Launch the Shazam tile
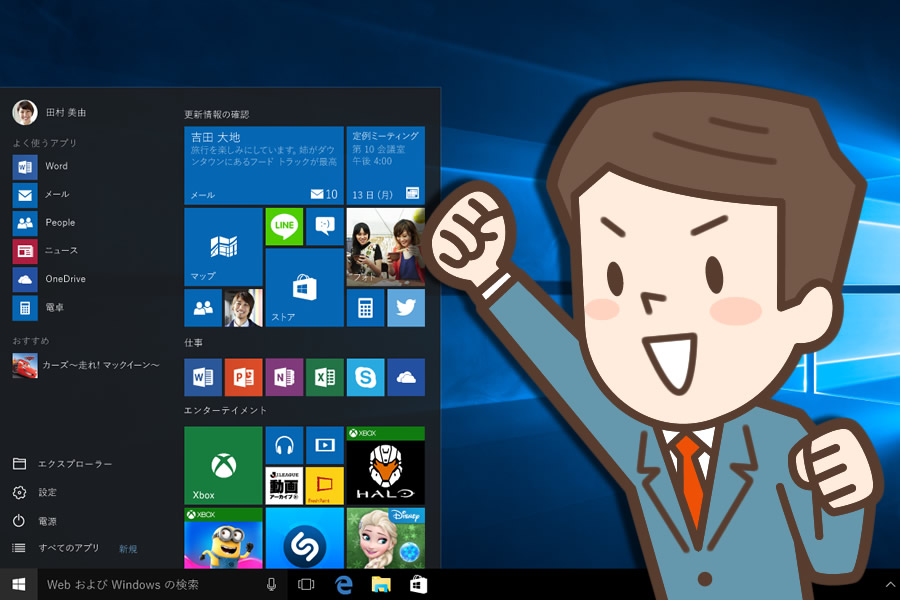 [304, 538]
